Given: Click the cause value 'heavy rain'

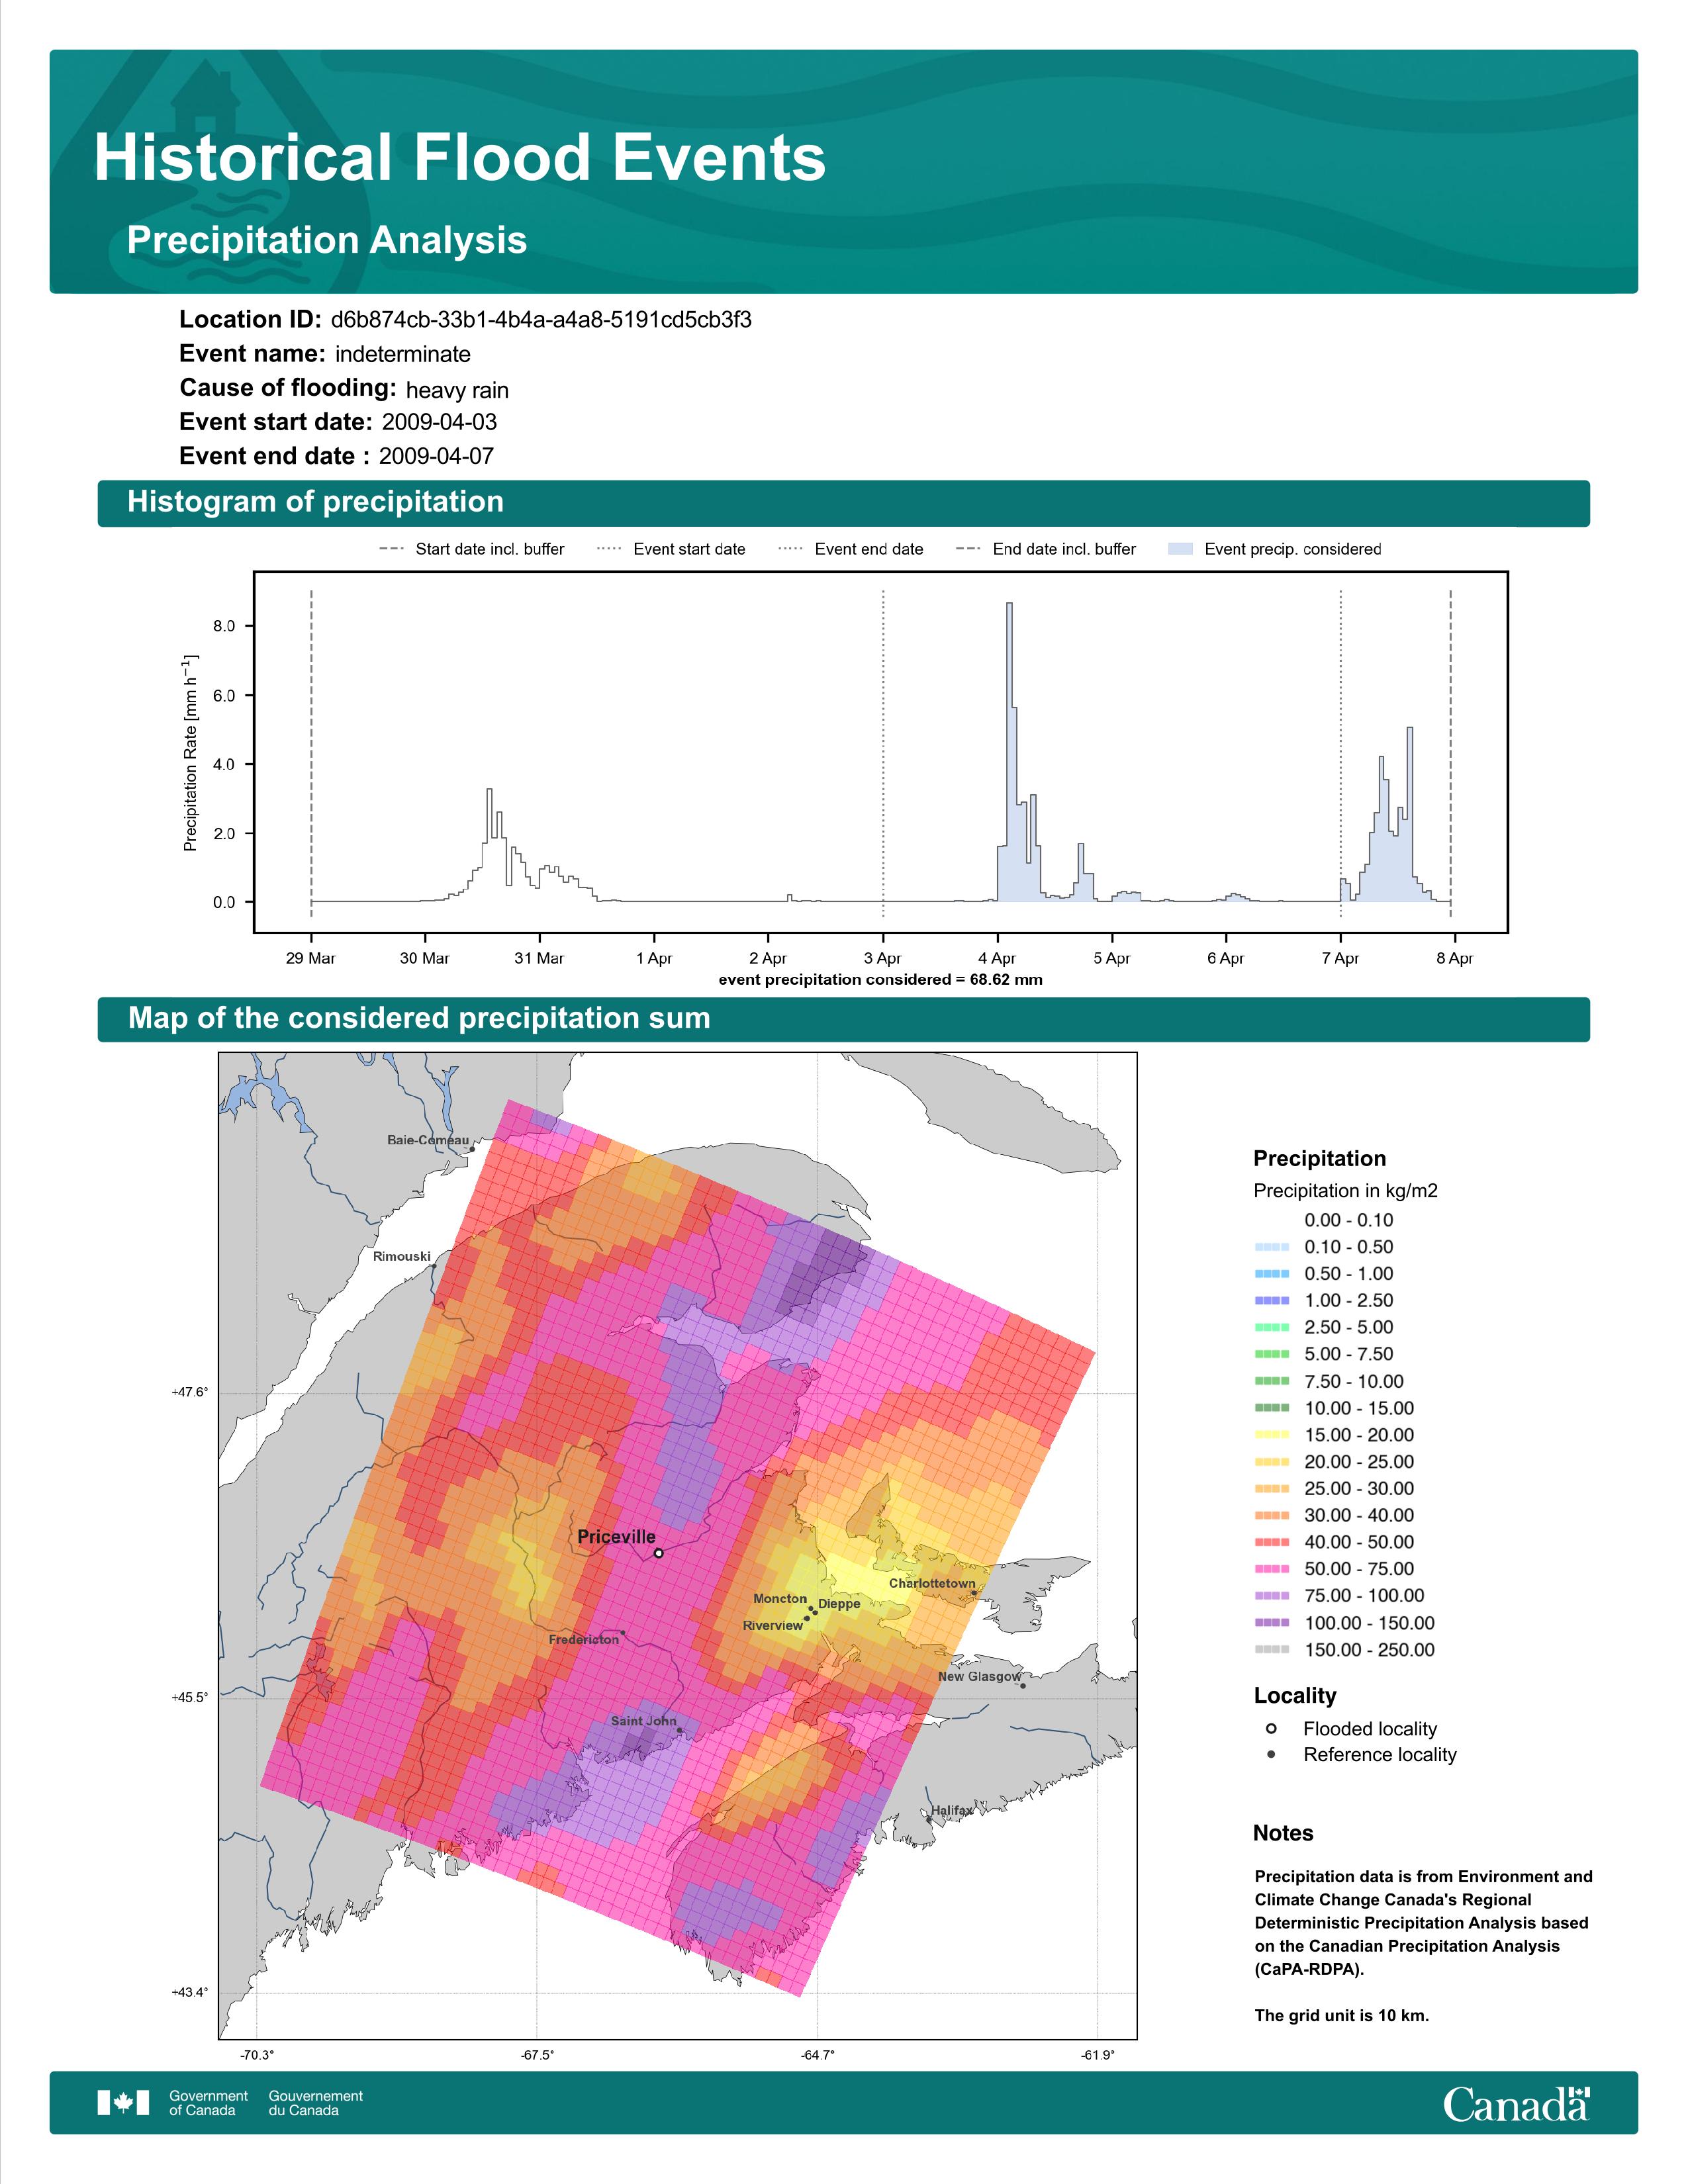Looking at the screenshot, I should click(457, 390).
